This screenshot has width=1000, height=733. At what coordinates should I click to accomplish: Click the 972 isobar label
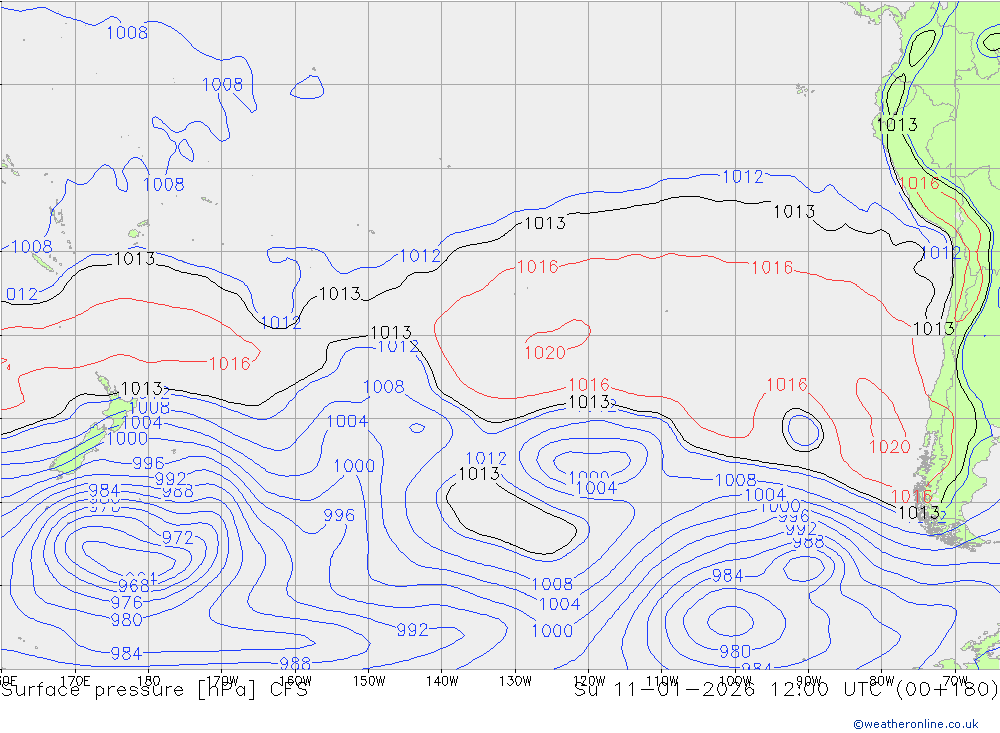[x=177, y=538]
